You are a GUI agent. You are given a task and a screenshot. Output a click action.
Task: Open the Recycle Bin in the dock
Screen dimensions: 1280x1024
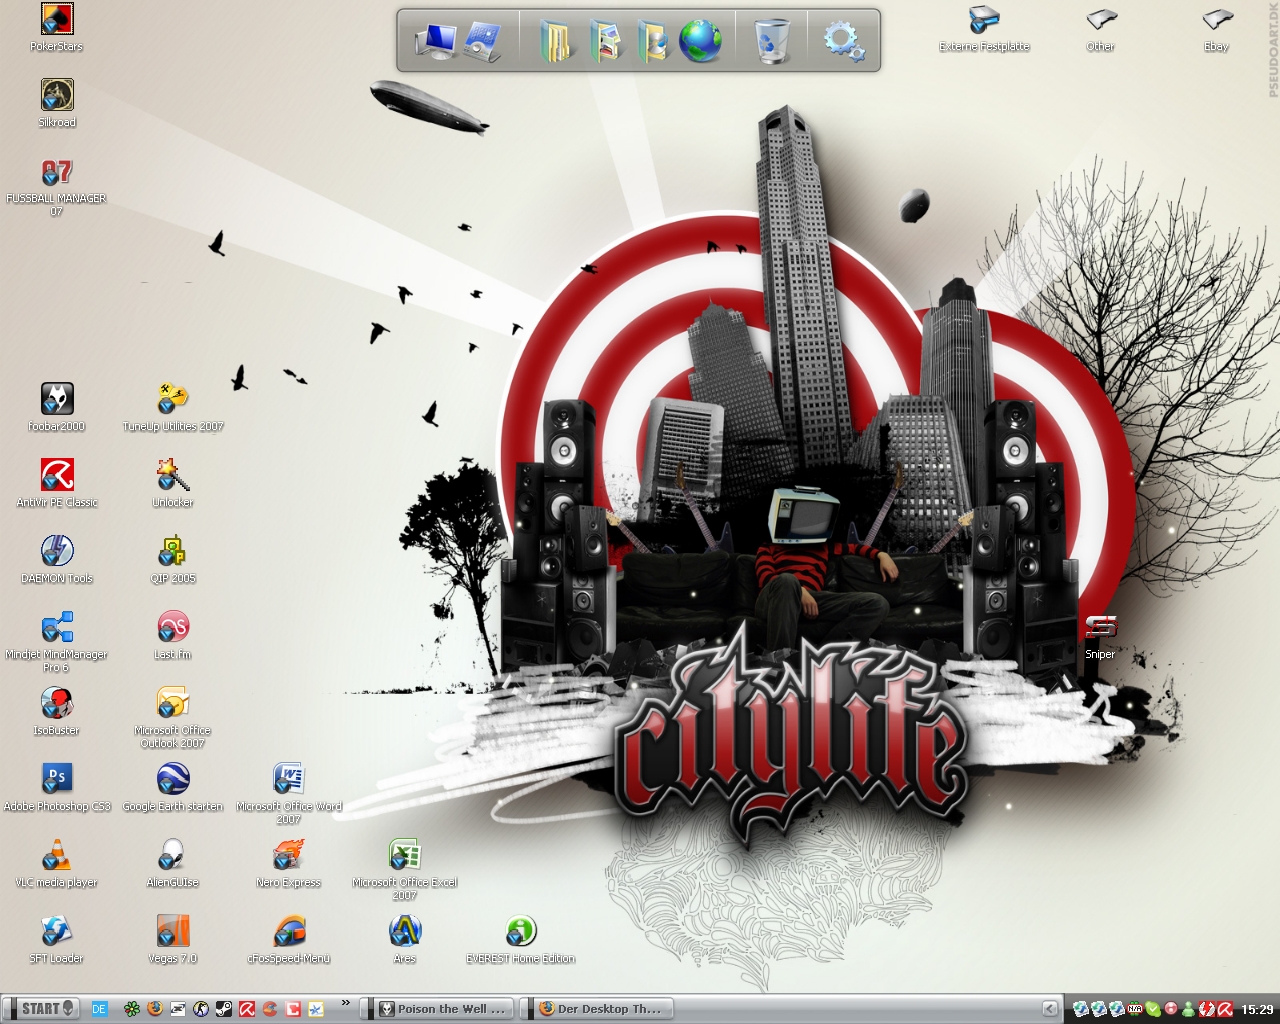pos(771,41)
